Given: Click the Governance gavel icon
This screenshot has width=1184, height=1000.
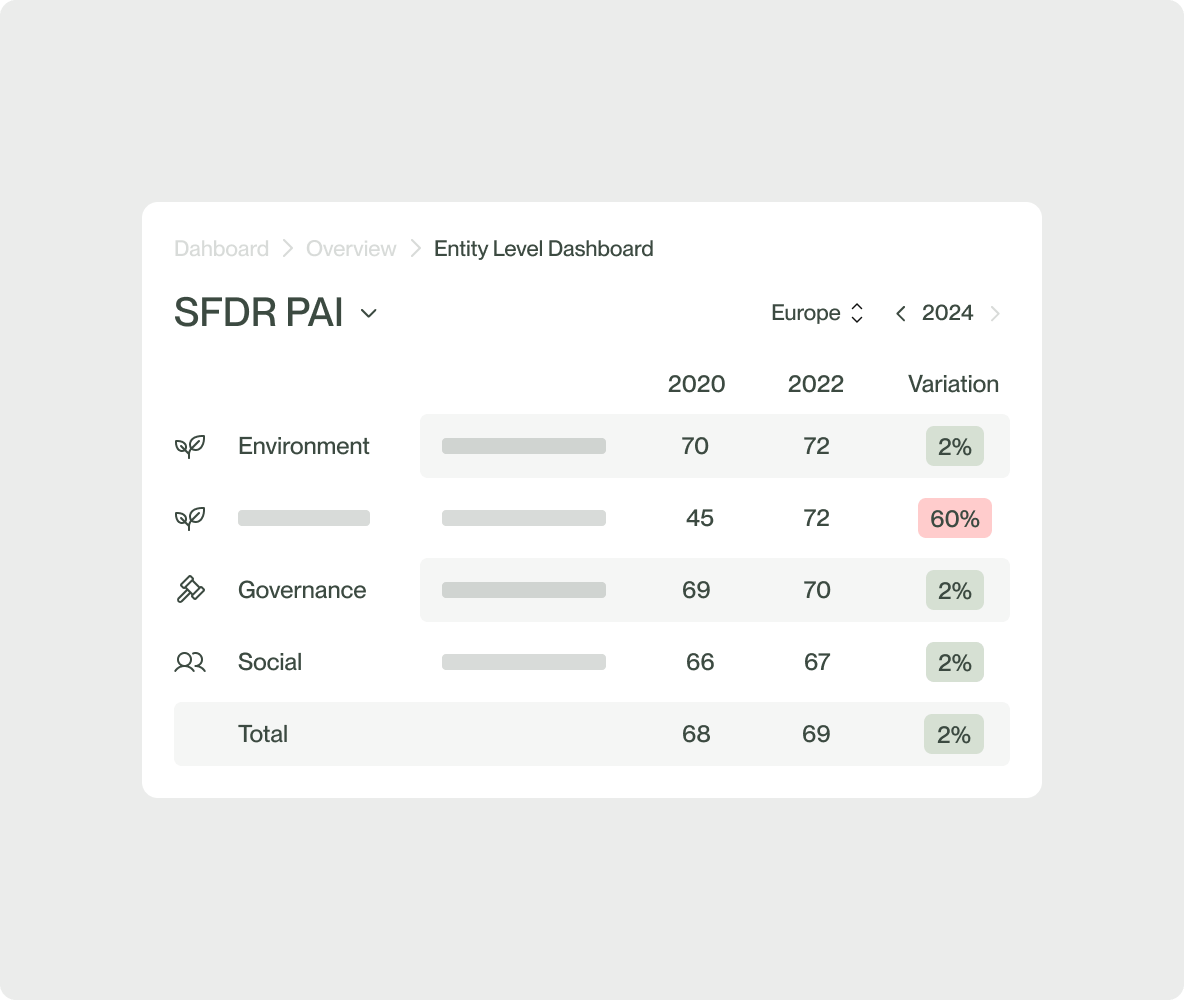Looking at the screenshot, I should (190, 590).
